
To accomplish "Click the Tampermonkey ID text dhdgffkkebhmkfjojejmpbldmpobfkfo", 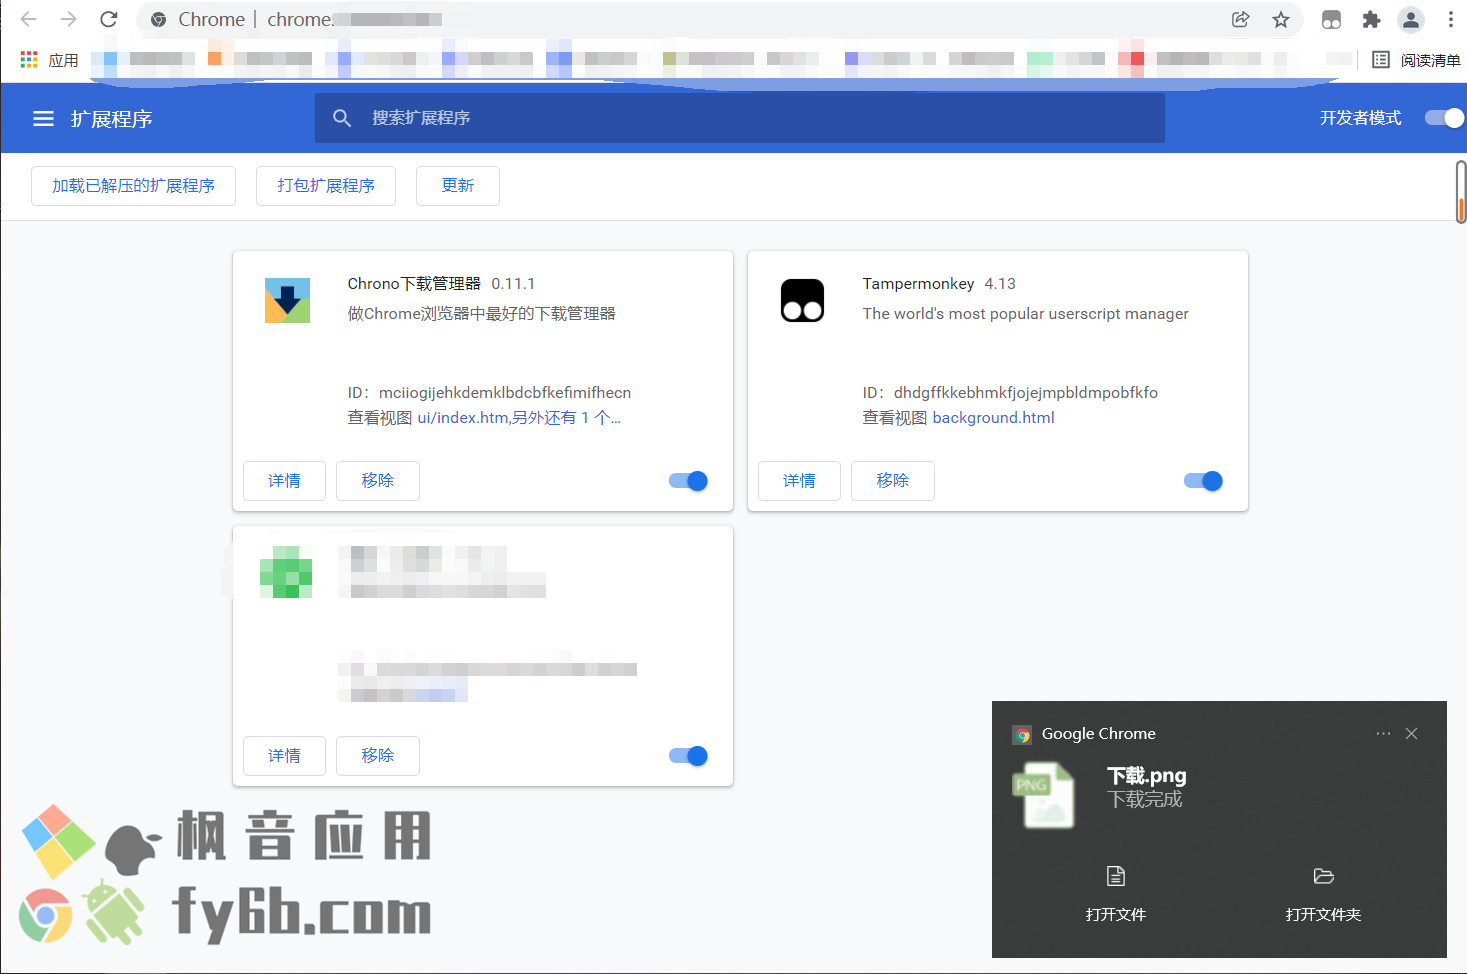I will [x=1026, y=393].
